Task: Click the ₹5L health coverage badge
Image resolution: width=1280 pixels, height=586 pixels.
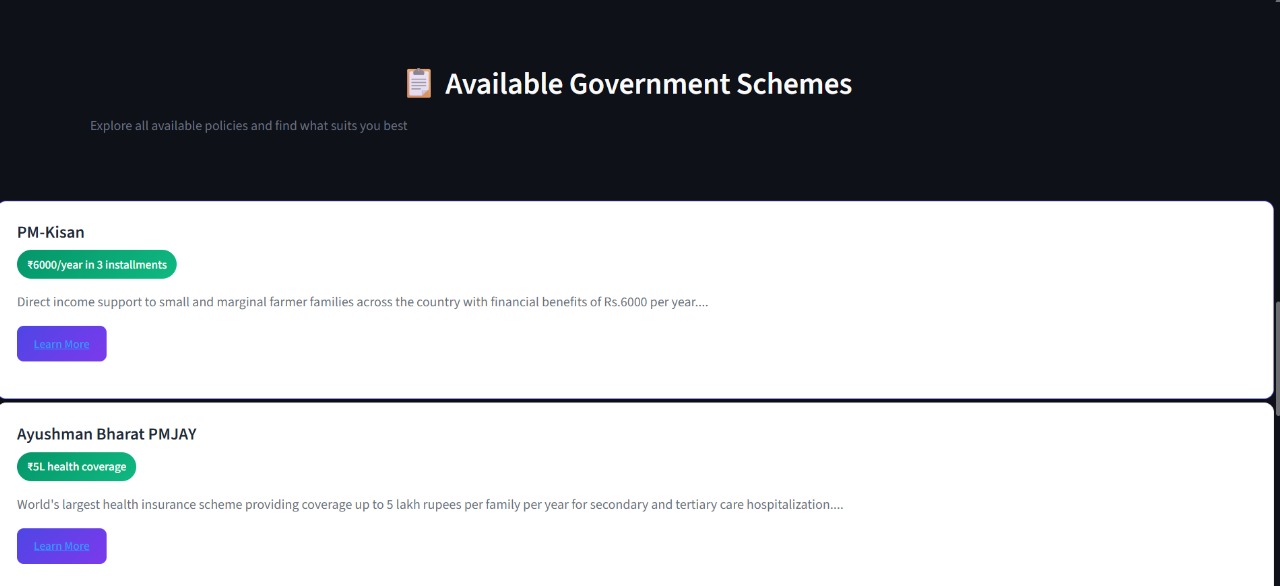Action: pyautogui.click(x=77, y=467)
